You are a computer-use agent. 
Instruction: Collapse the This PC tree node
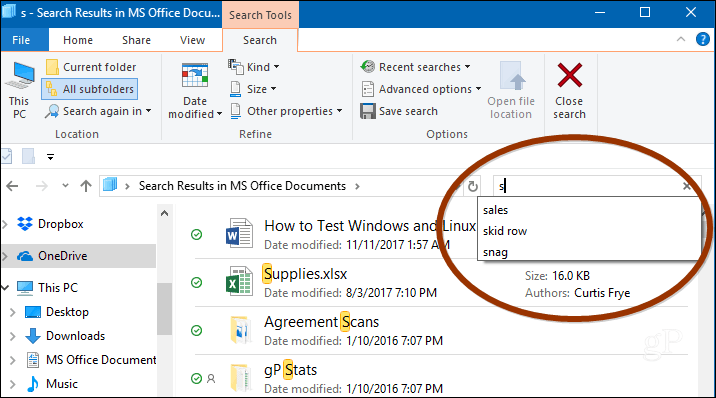[x=5, y=288]
